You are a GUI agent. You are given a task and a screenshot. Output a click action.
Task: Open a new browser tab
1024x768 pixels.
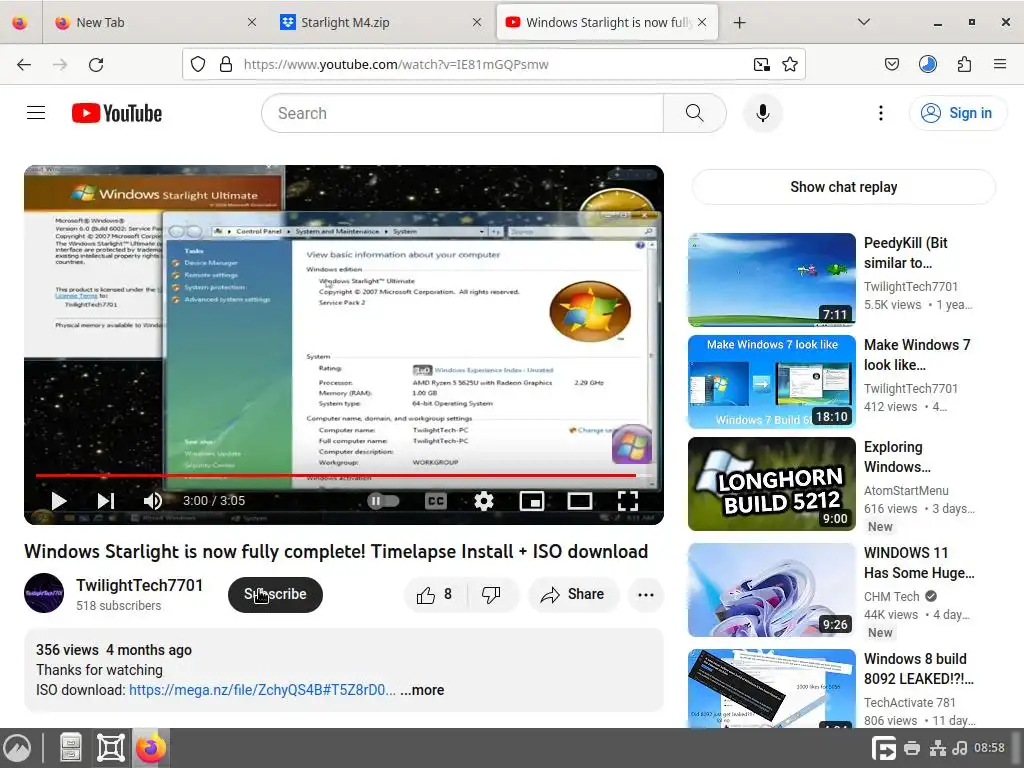point(739,22)
